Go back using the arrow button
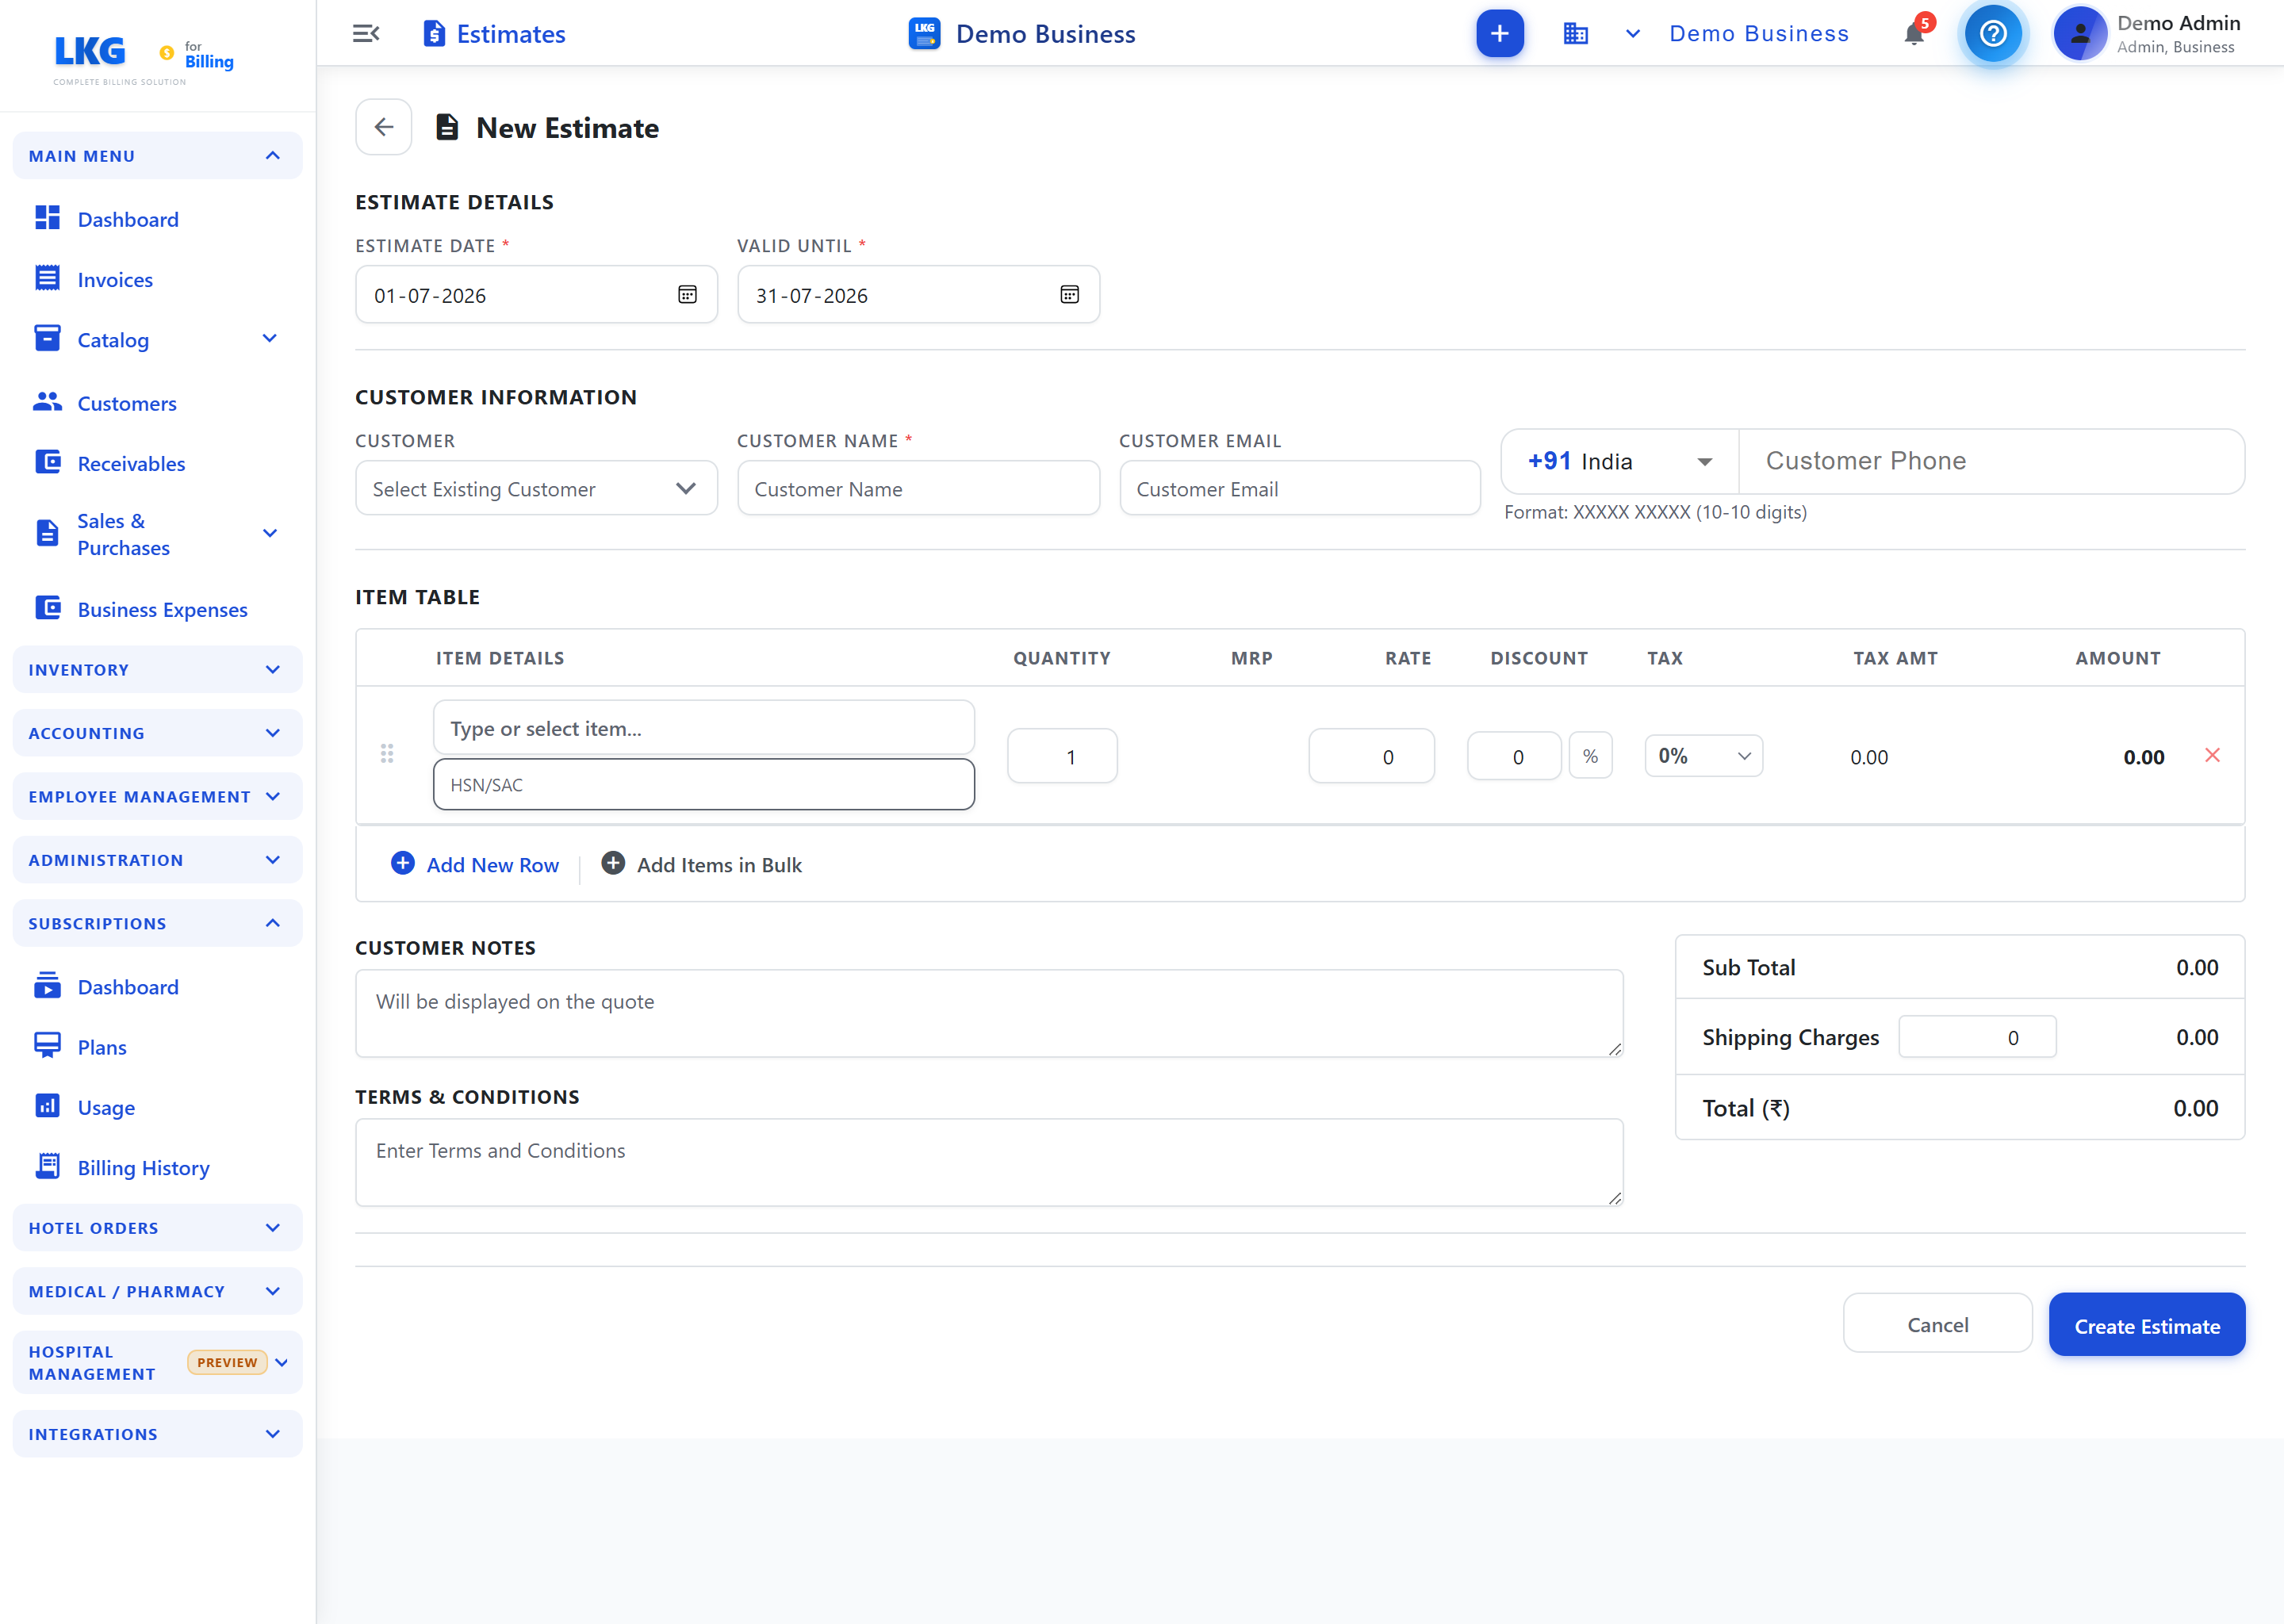2284x1624 pixels. tap(384, 127)
